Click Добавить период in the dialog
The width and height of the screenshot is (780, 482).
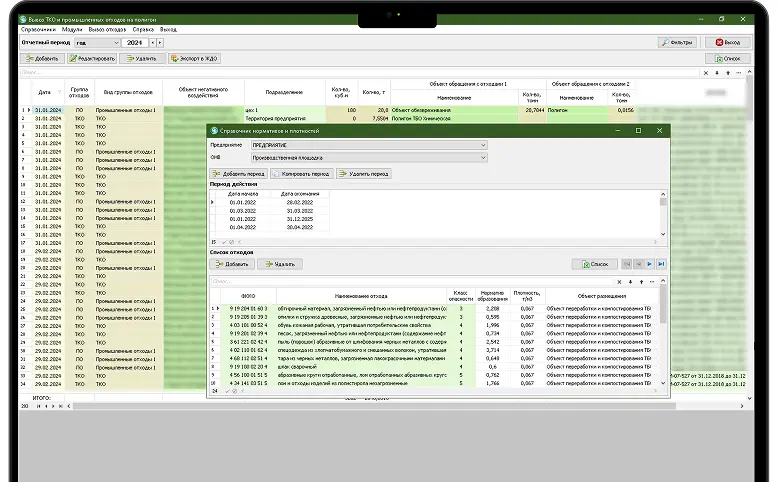coord(235,174)
